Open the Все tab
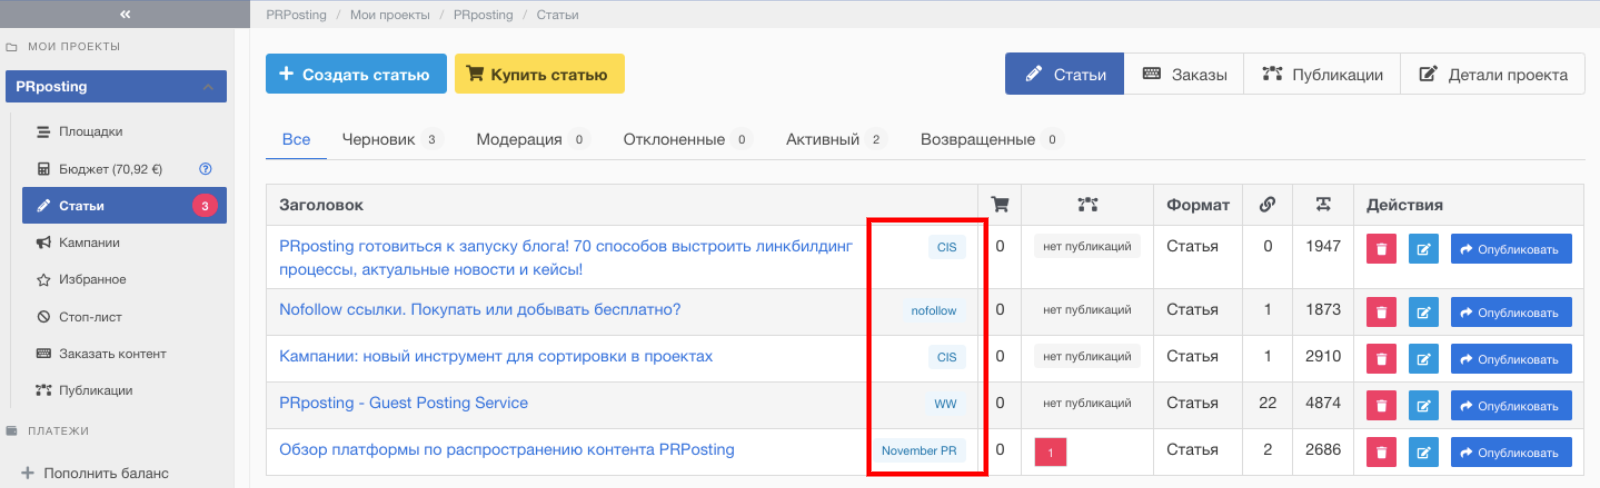The width and height of the screenshot is (1600, 488). tap(296, 139)
